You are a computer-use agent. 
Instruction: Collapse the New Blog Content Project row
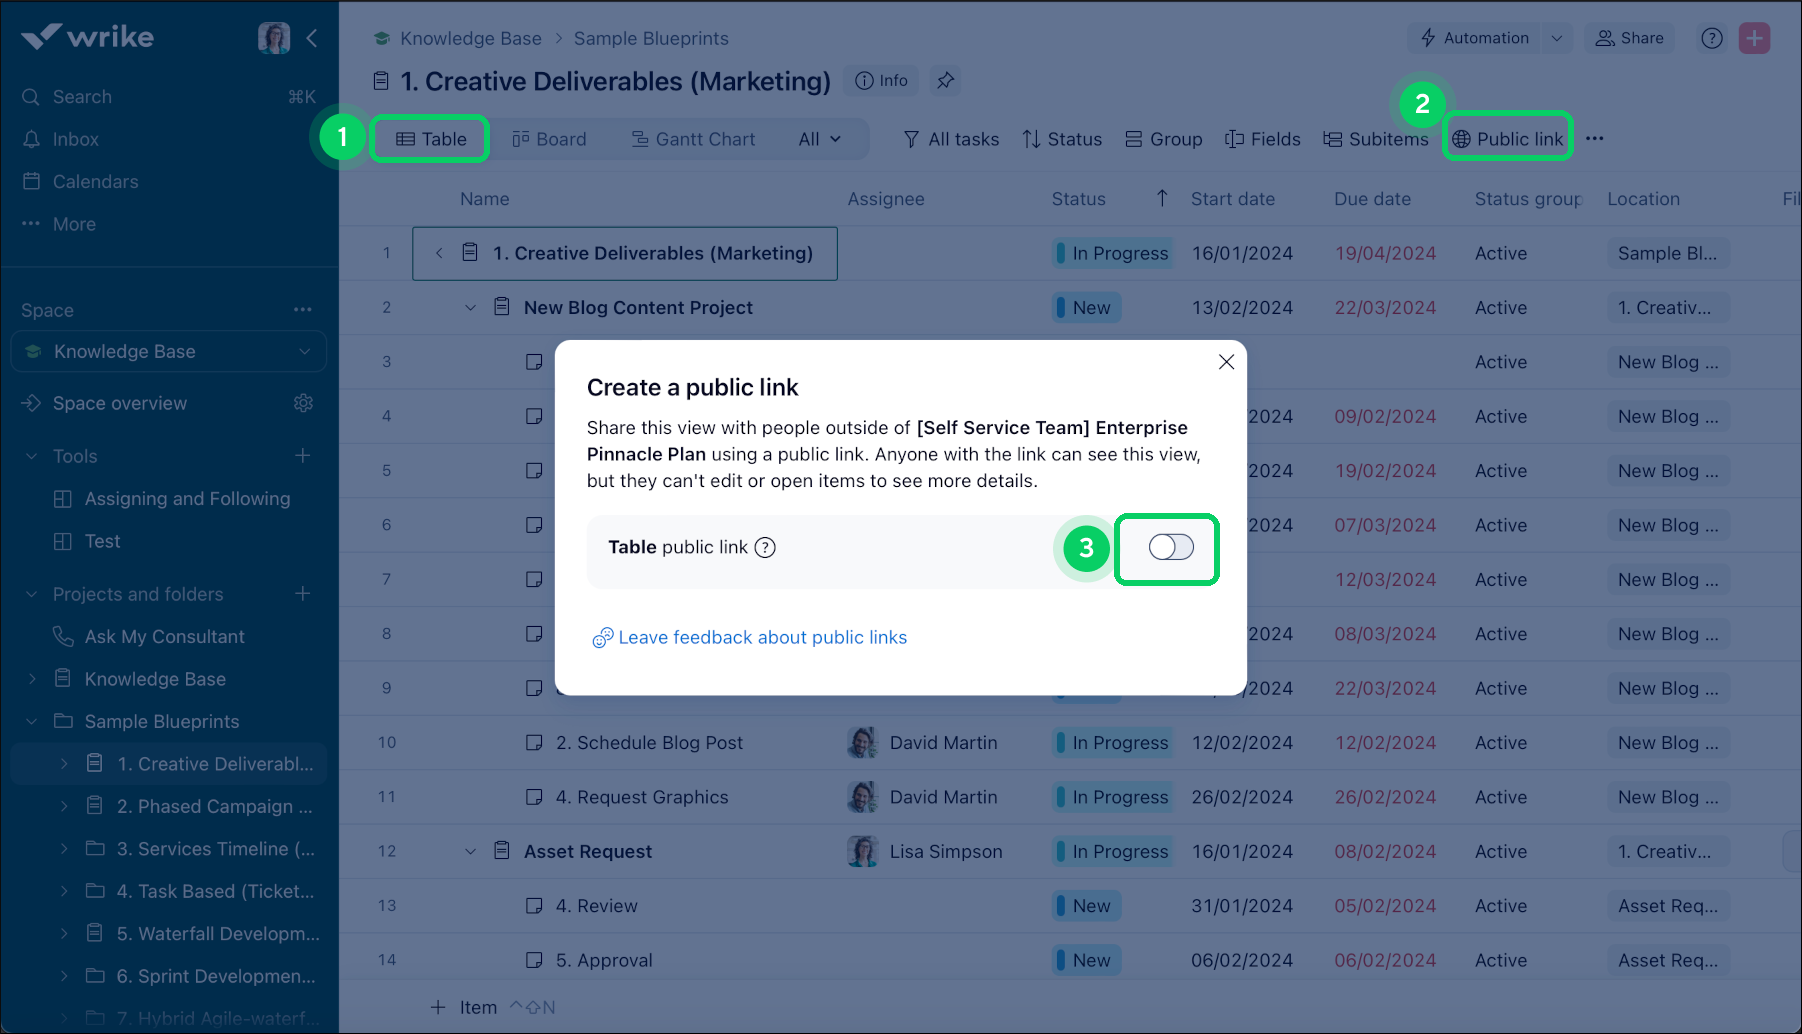click(470, 308)
